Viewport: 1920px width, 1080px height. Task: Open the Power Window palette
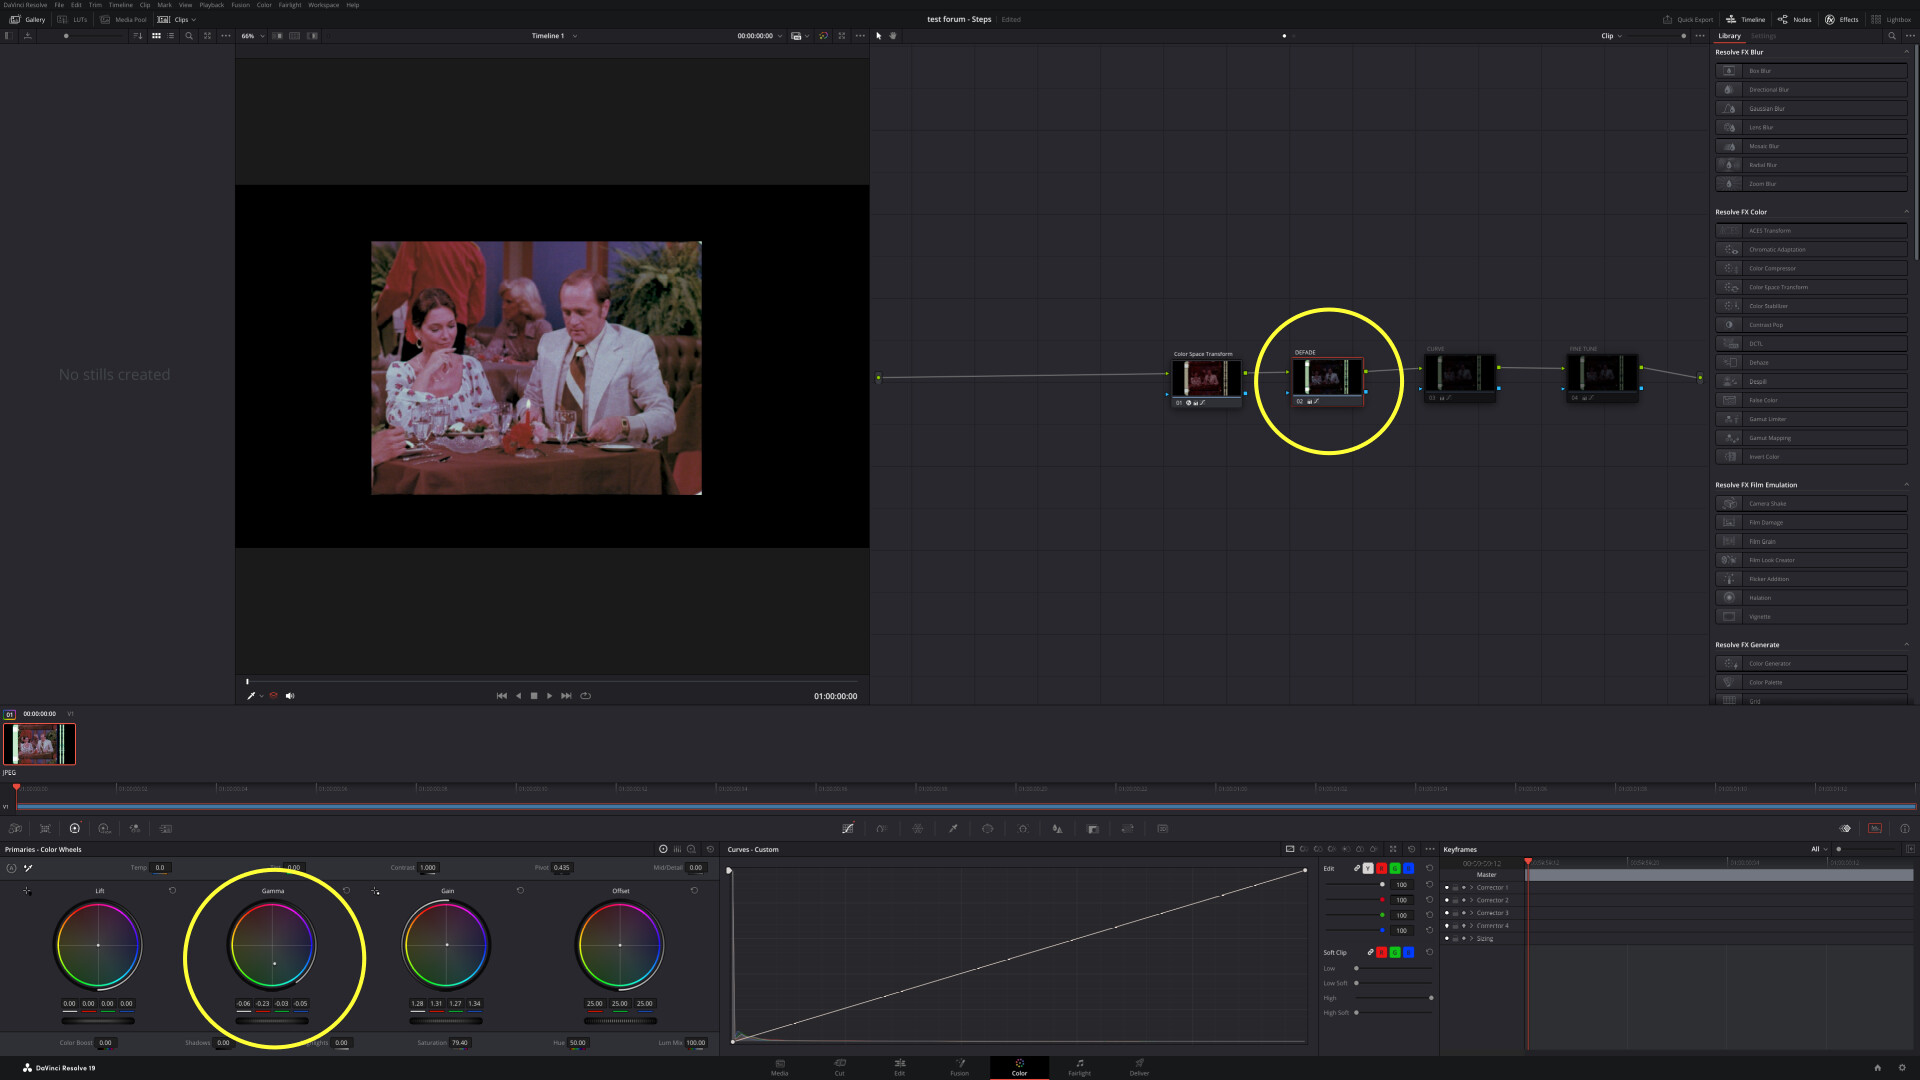pyautogui.click(x=988, y=828)
